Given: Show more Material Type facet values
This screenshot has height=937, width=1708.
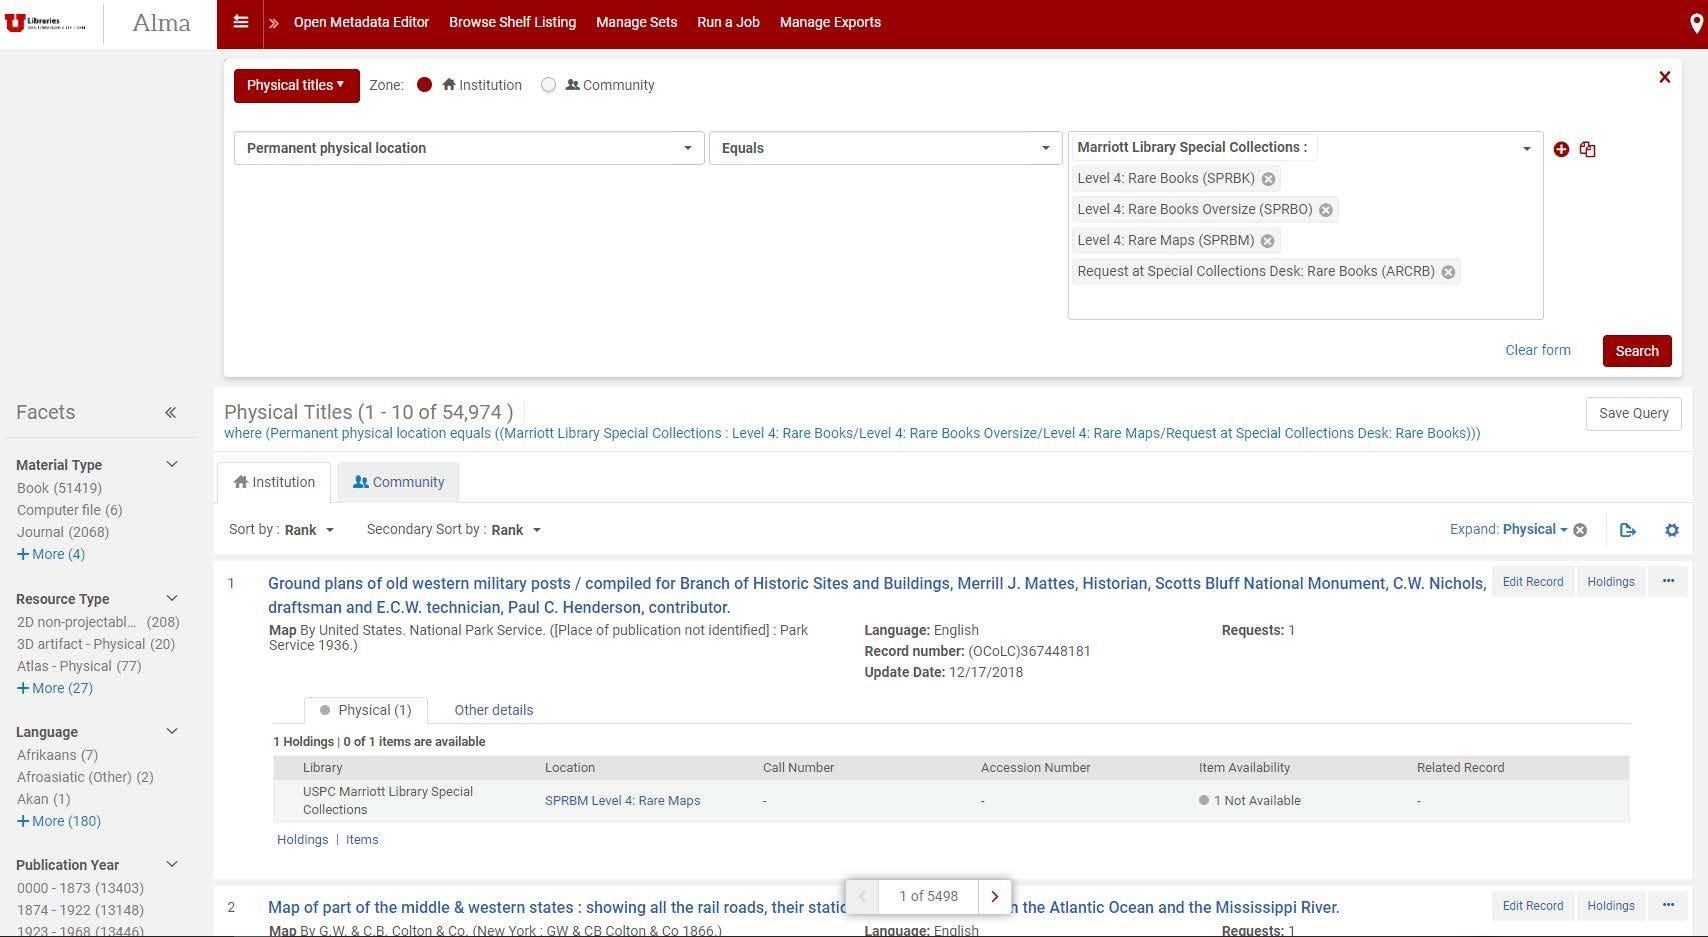Looking at the screenshot, I should coord(51,554).
